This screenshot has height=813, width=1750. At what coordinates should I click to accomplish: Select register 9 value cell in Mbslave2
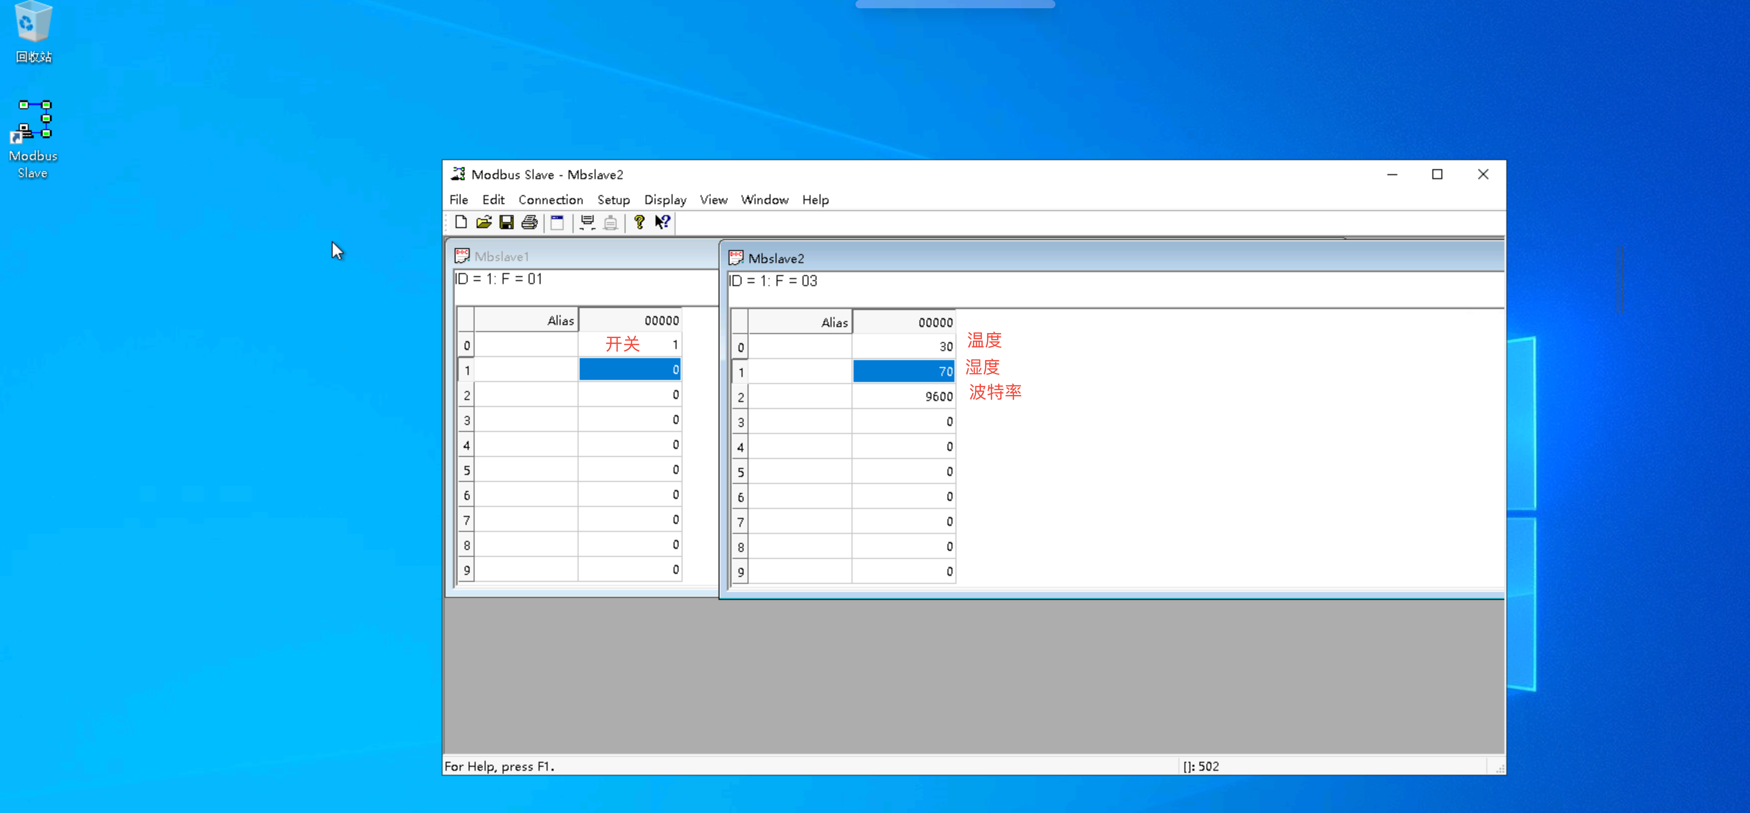tap(904, 572)
